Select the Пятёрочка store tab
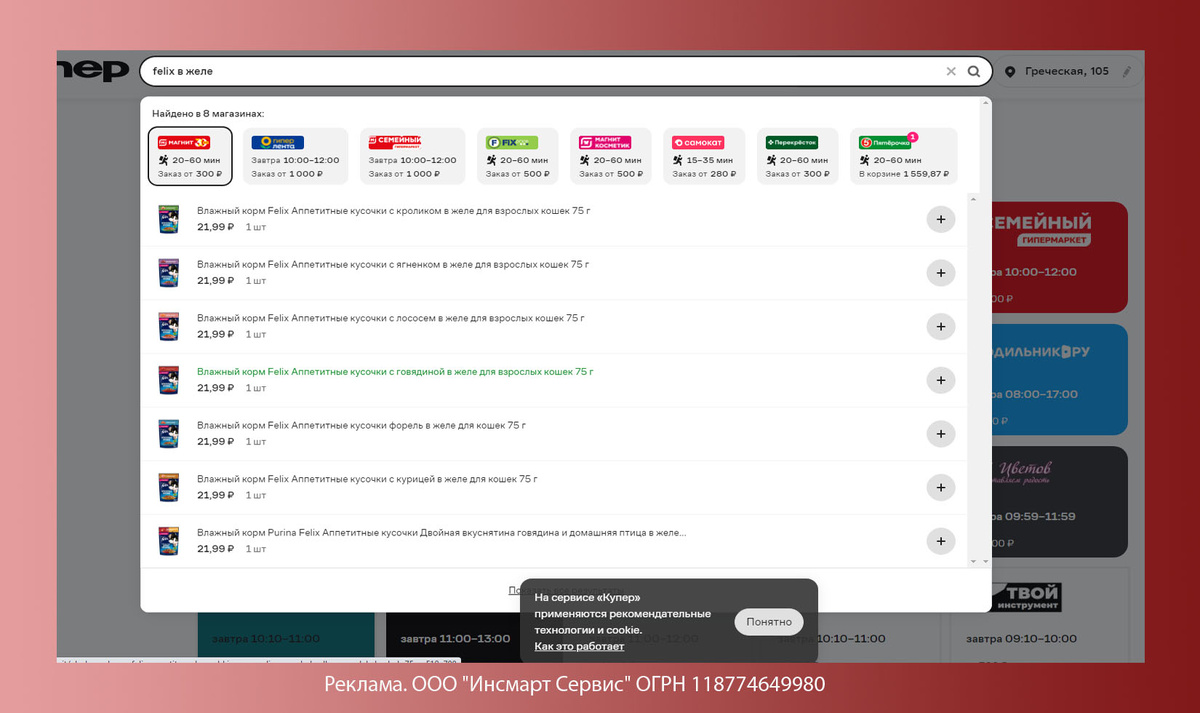The height and width of the screenshot is (713, 1200). click(903, 156)
